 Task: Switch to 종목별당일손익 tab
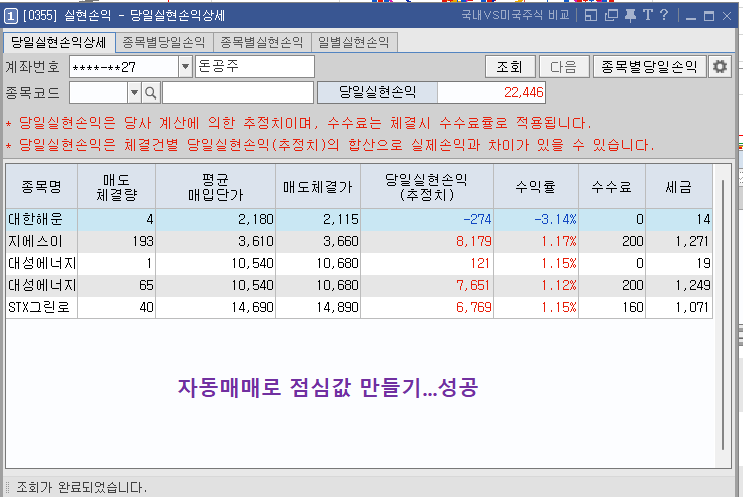pos(164,43)
